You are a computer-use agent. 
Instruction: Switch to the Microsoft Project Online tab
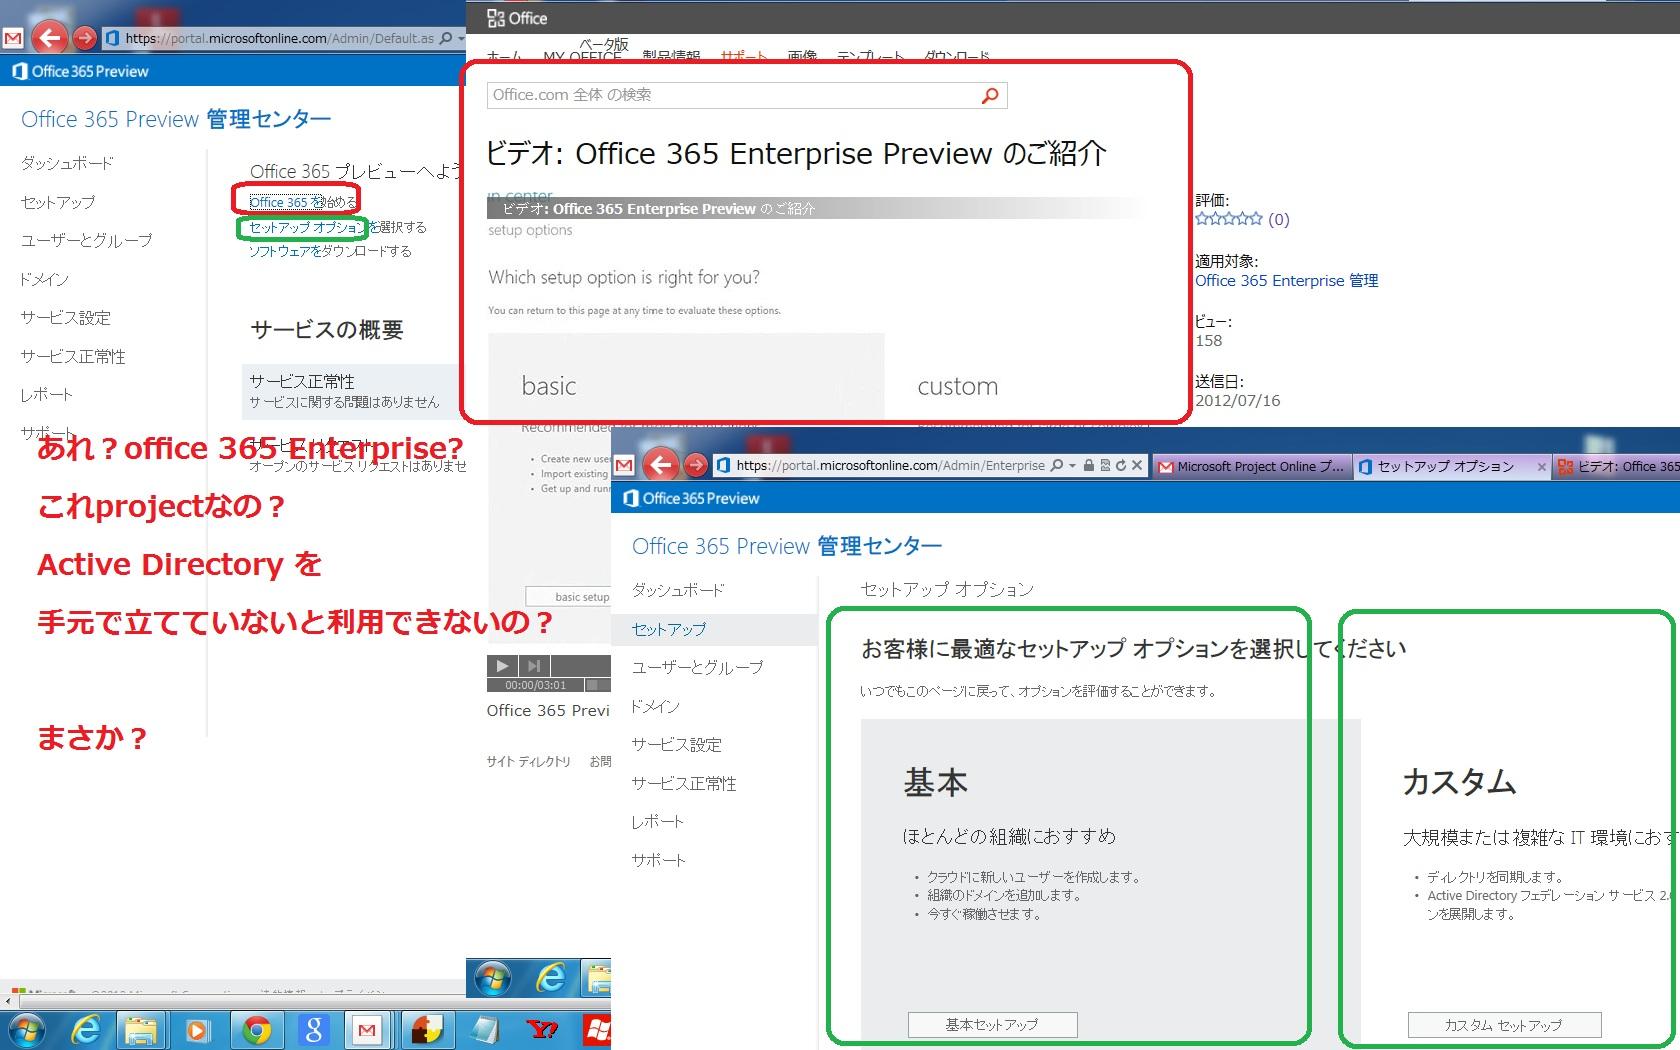click(x=1252, y=466)
